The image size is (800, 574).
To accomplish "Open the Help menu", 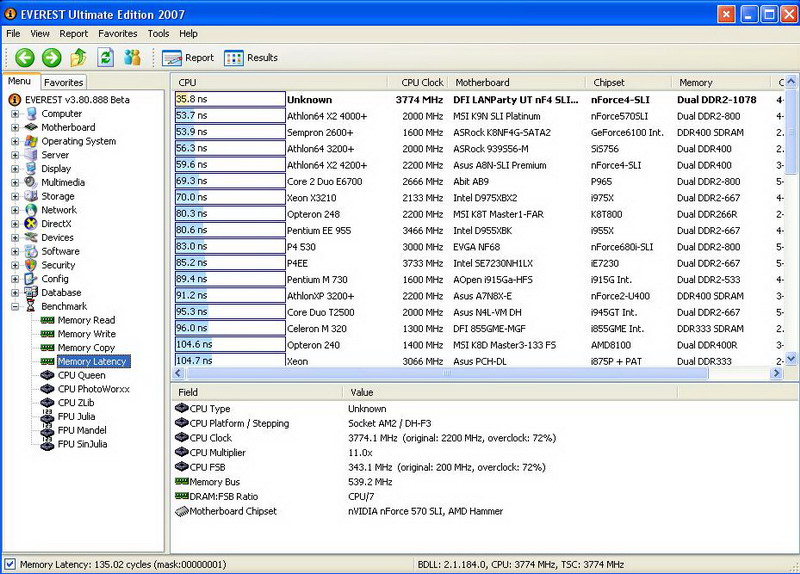I will click(x=188, y=34).
